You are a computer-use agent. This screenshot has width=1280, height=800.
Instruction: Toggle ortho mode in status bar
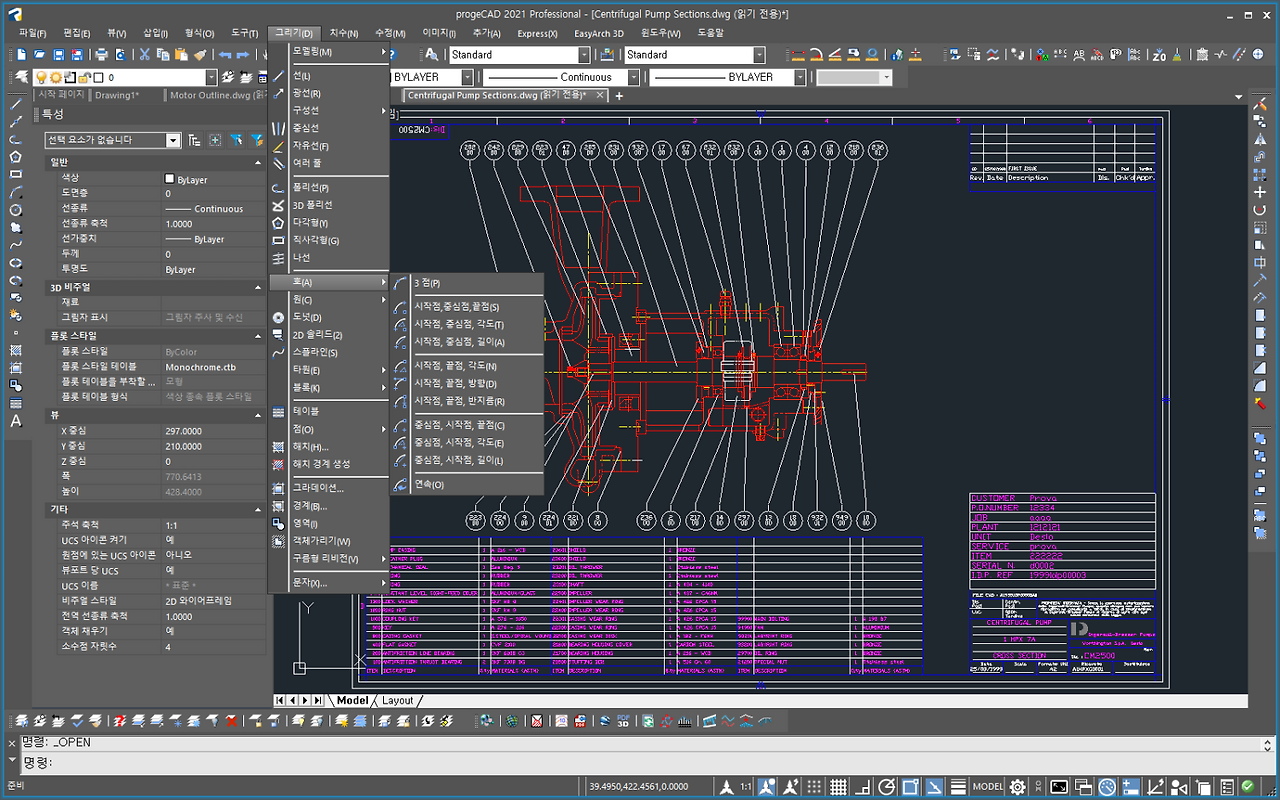862,787
